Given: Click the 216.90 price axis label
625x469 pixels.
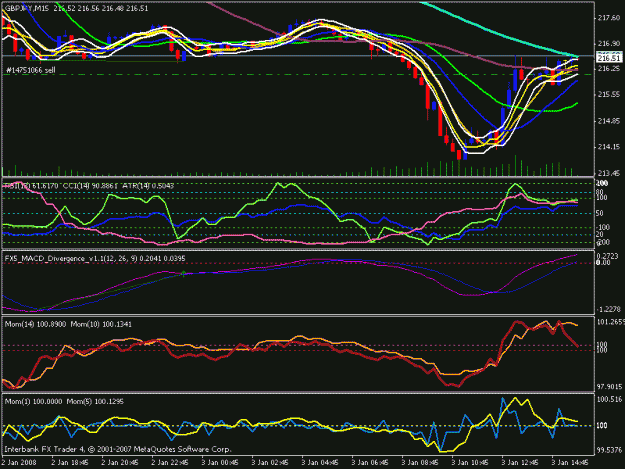Looking at the screenshot, I should (609, 44).
